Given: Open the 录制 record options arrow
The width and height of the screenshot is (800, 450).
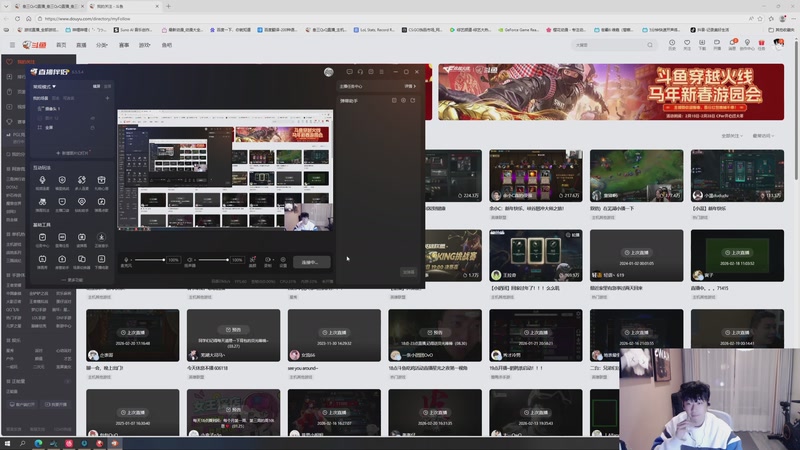Looking at the screenshot, I should 272,260.
